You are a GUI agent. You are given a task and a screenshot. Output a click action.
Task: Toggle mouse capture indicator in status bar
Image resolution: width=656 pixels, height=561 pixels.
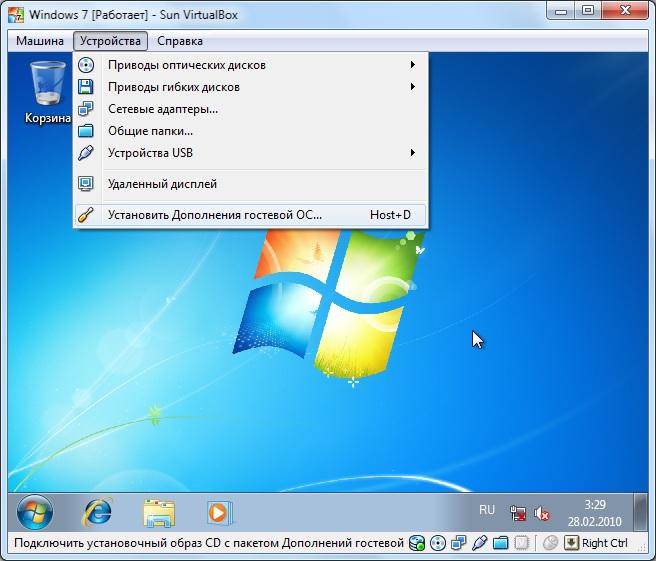point(550,543)
